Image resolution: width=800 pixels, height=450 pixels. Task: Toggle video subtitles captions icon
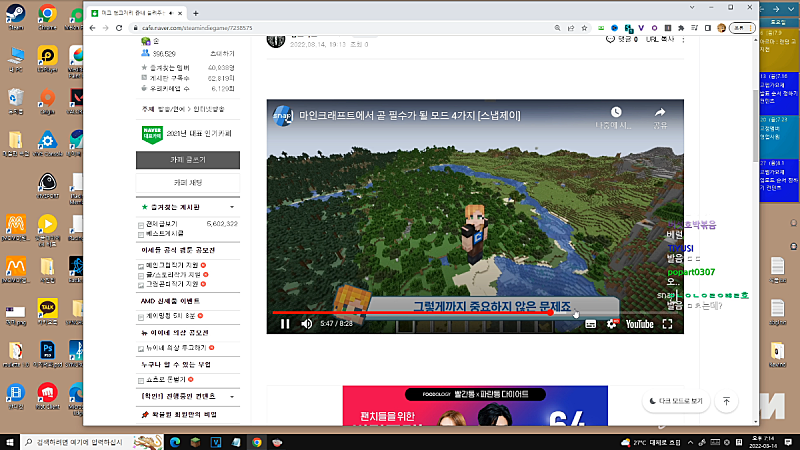tap(590, 324)
